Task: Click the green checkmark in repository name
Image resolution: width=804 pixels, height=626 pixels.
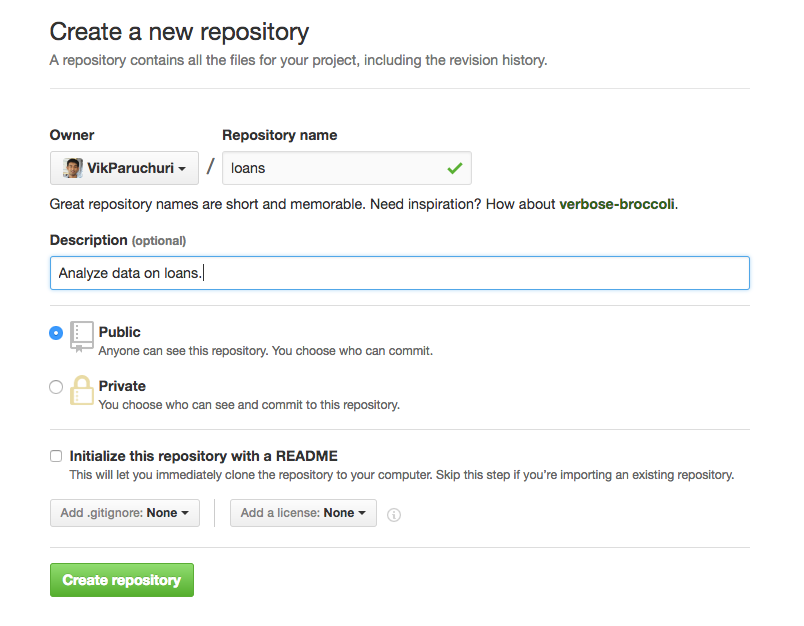Action: click(455, 168)
